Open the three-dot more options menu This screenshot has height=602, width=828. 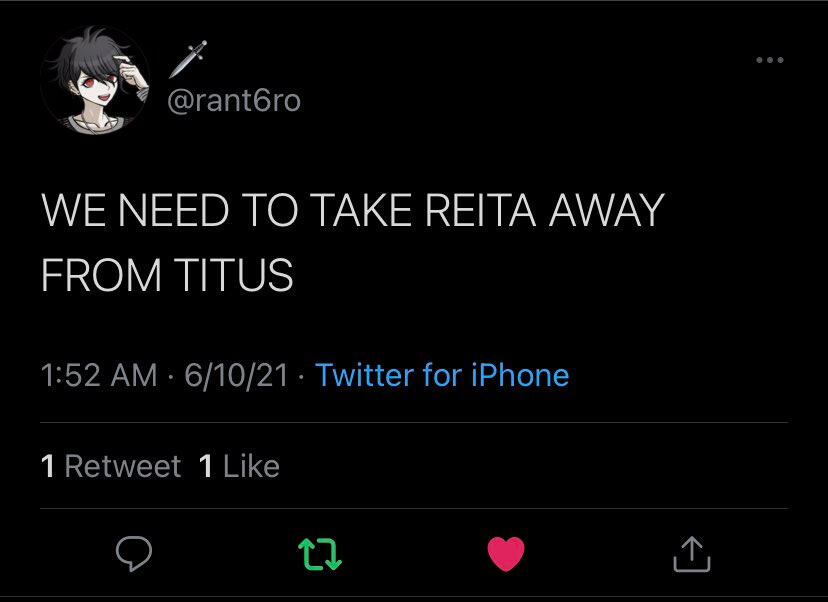(x=769, y=61)
